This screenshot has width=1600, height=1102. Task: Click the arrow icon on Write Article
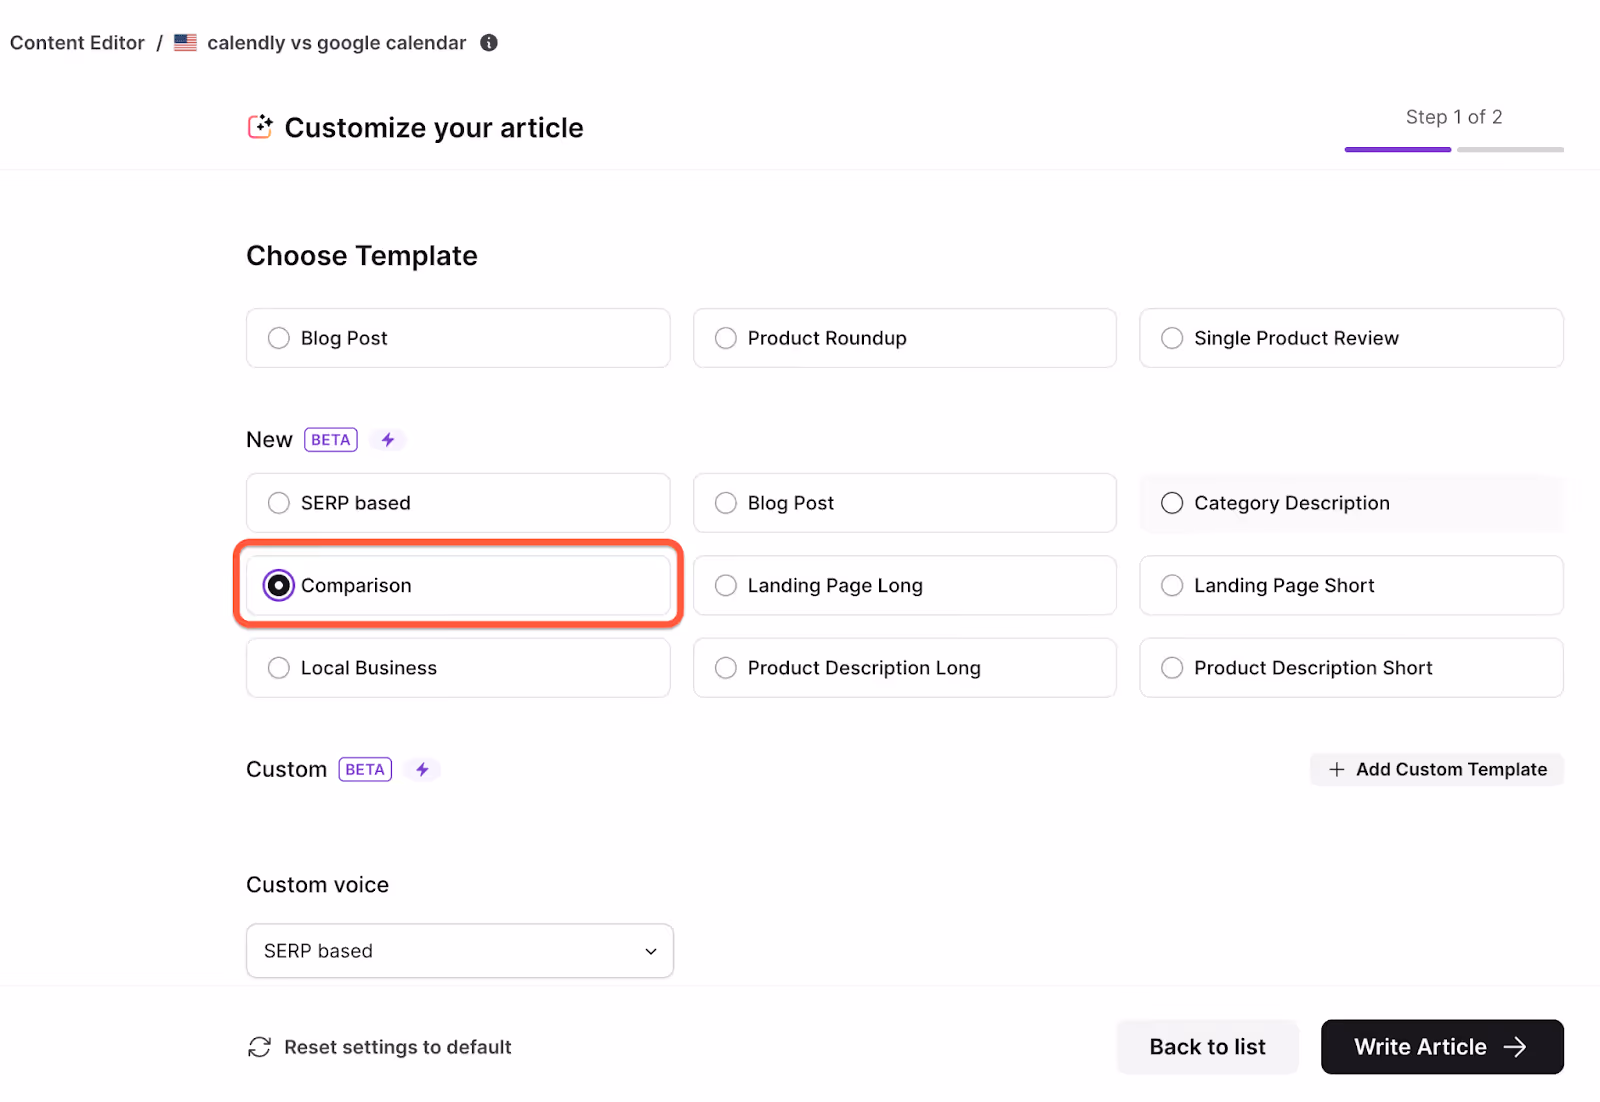(1516, 1047)
